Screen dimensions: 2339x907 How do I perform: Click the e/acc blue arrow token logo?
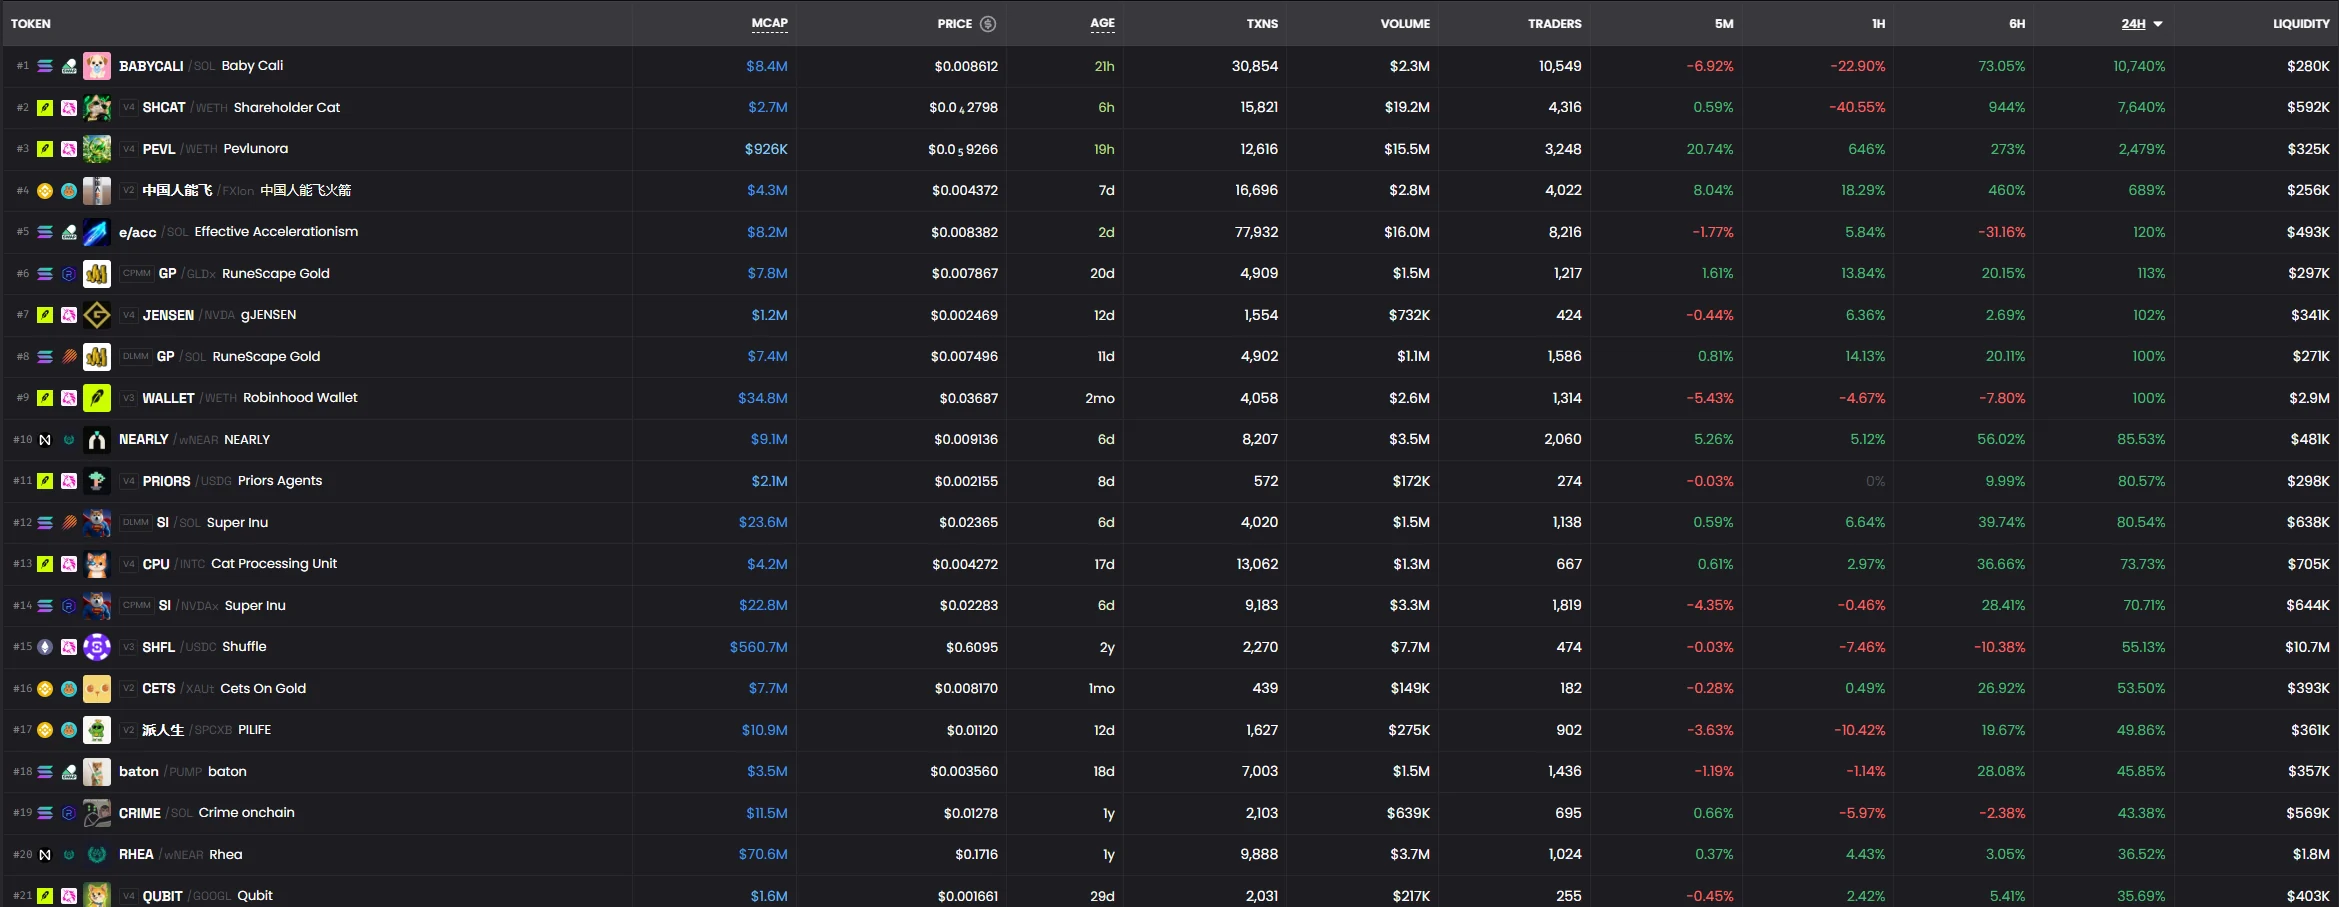coord(97,232)
